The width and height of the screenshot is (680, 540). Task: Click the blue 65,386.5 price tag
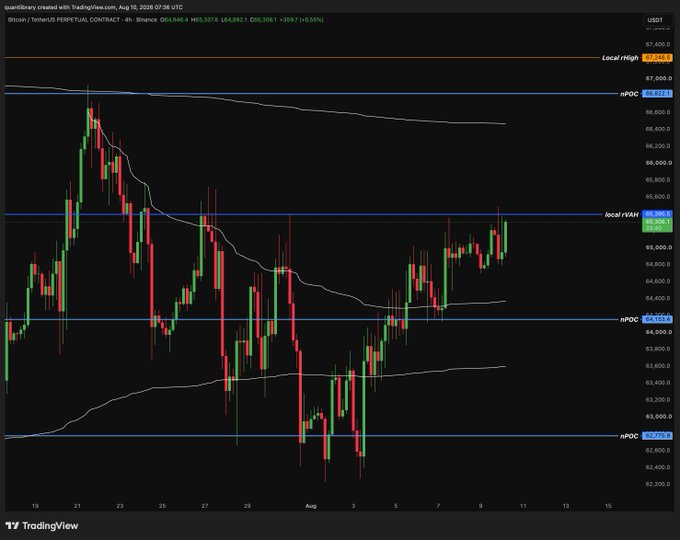coord(657,214)
